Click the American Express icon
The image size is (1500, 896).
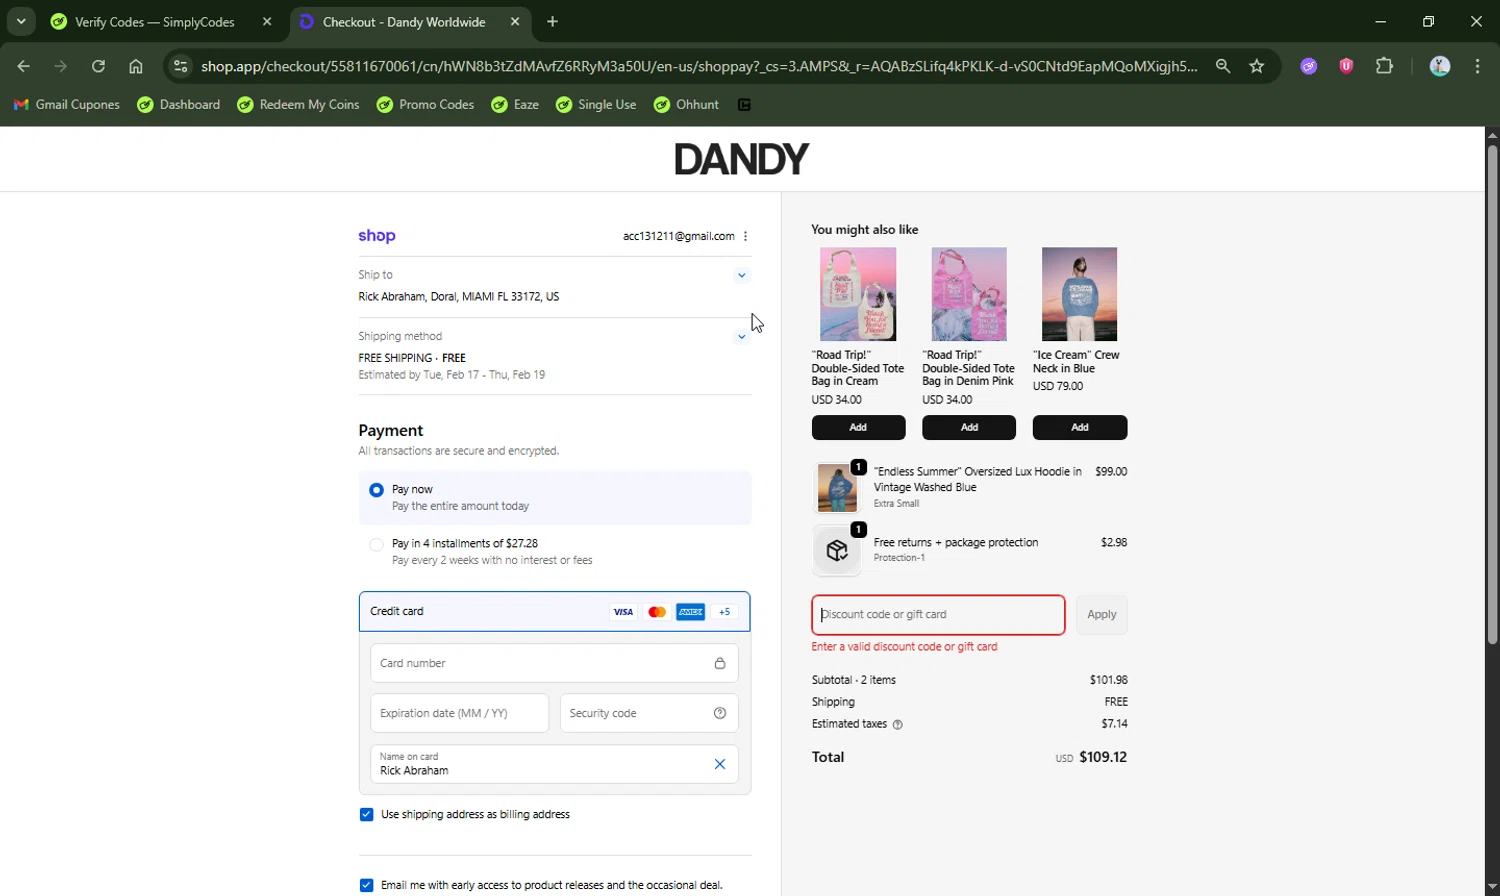click(690, 612)
